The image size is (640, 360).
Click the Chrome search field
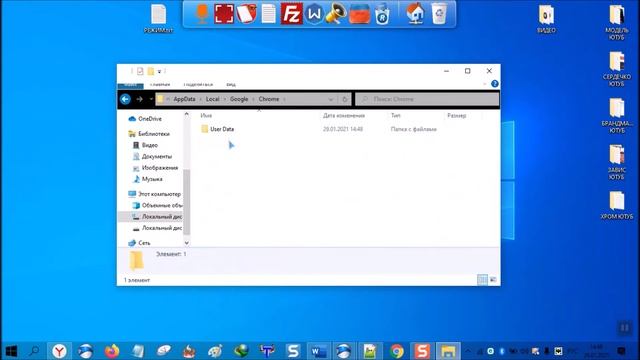(x=427, y=99)
